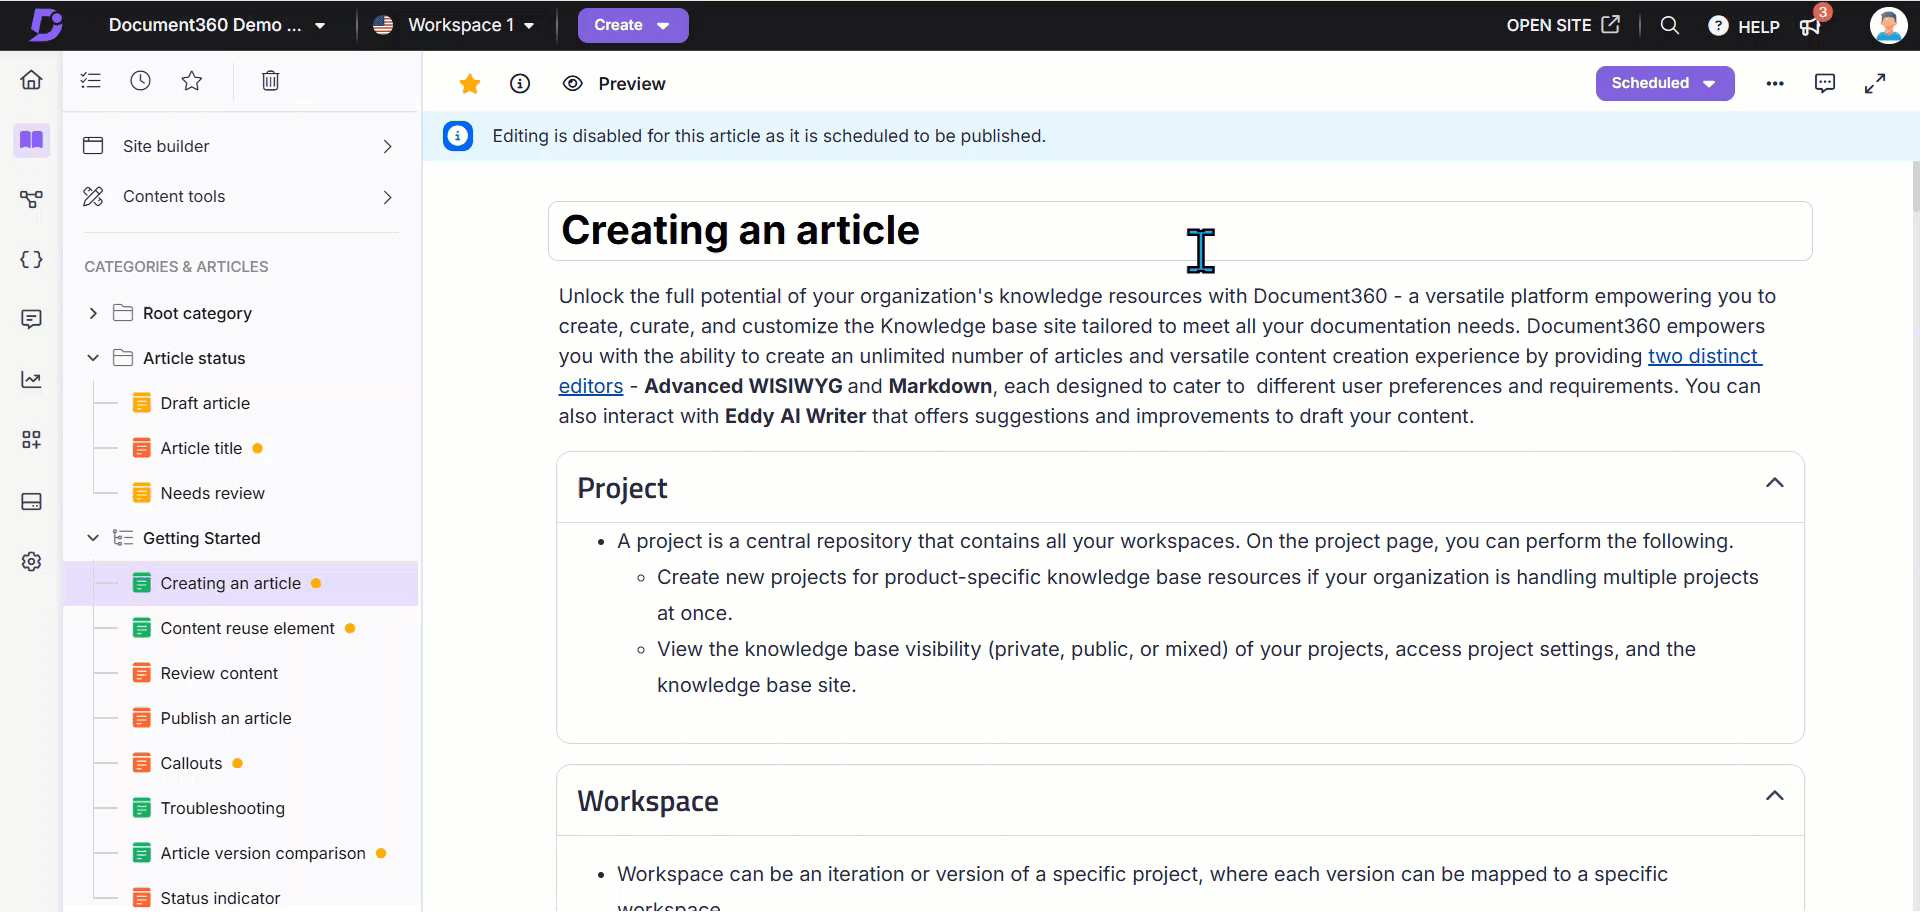Expand editor to full screen
Screen dimensions: 1920x912
[1875, 84]
